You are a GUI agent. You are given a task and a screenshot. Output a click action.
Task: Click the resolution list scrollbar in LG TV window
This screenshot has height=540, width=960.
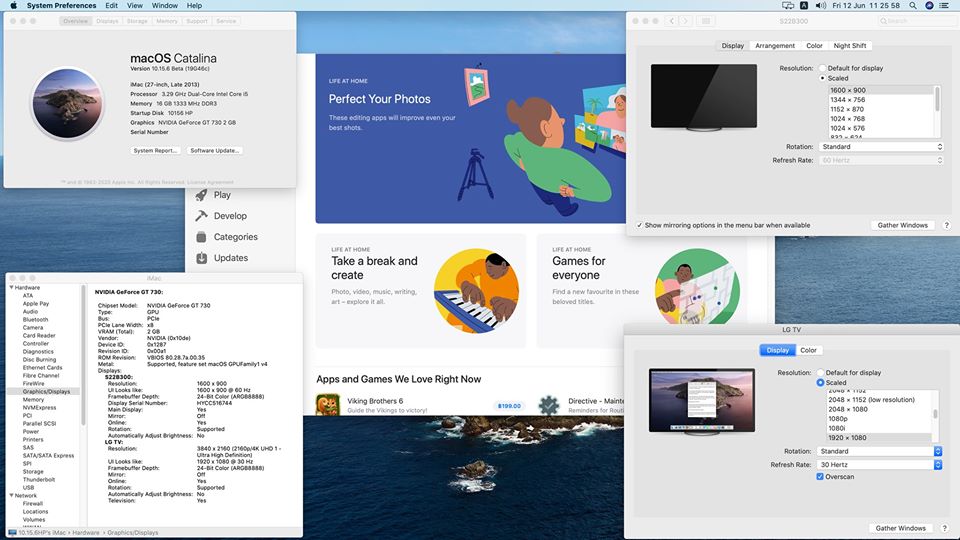tap(935, 414)
